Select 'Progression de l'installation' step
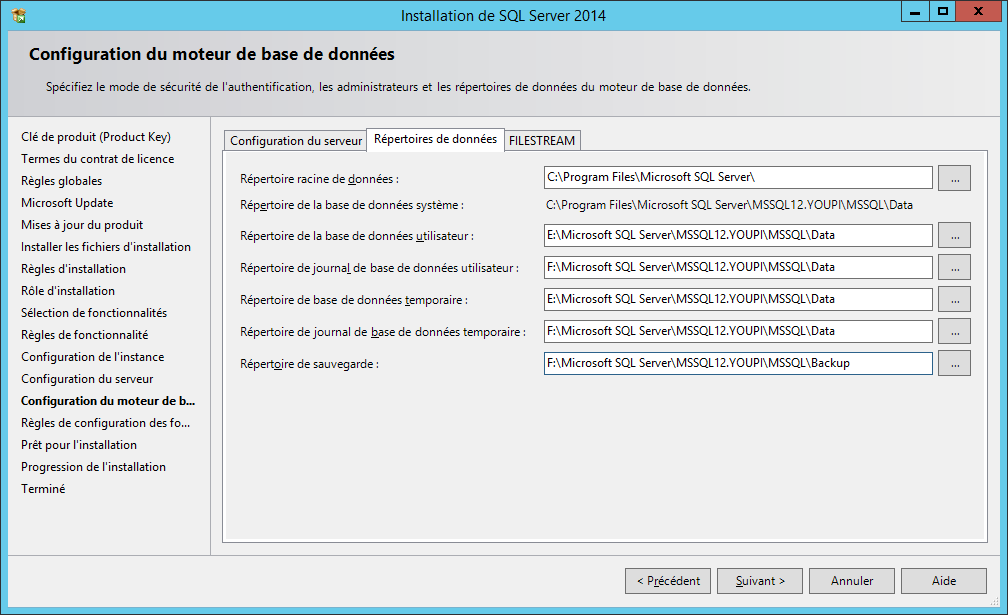Image resolution: width=1008 pixels, height=615 pixels. [93, 467]
